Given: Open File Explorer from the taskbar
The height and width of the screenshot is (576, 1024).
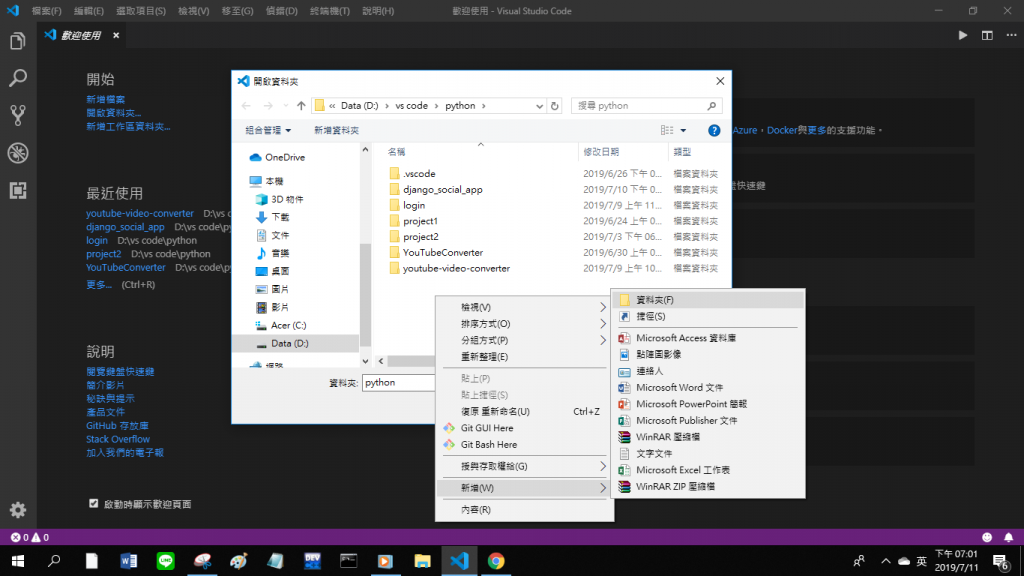Looking at the screenshot, I should [x=423, y=561].
